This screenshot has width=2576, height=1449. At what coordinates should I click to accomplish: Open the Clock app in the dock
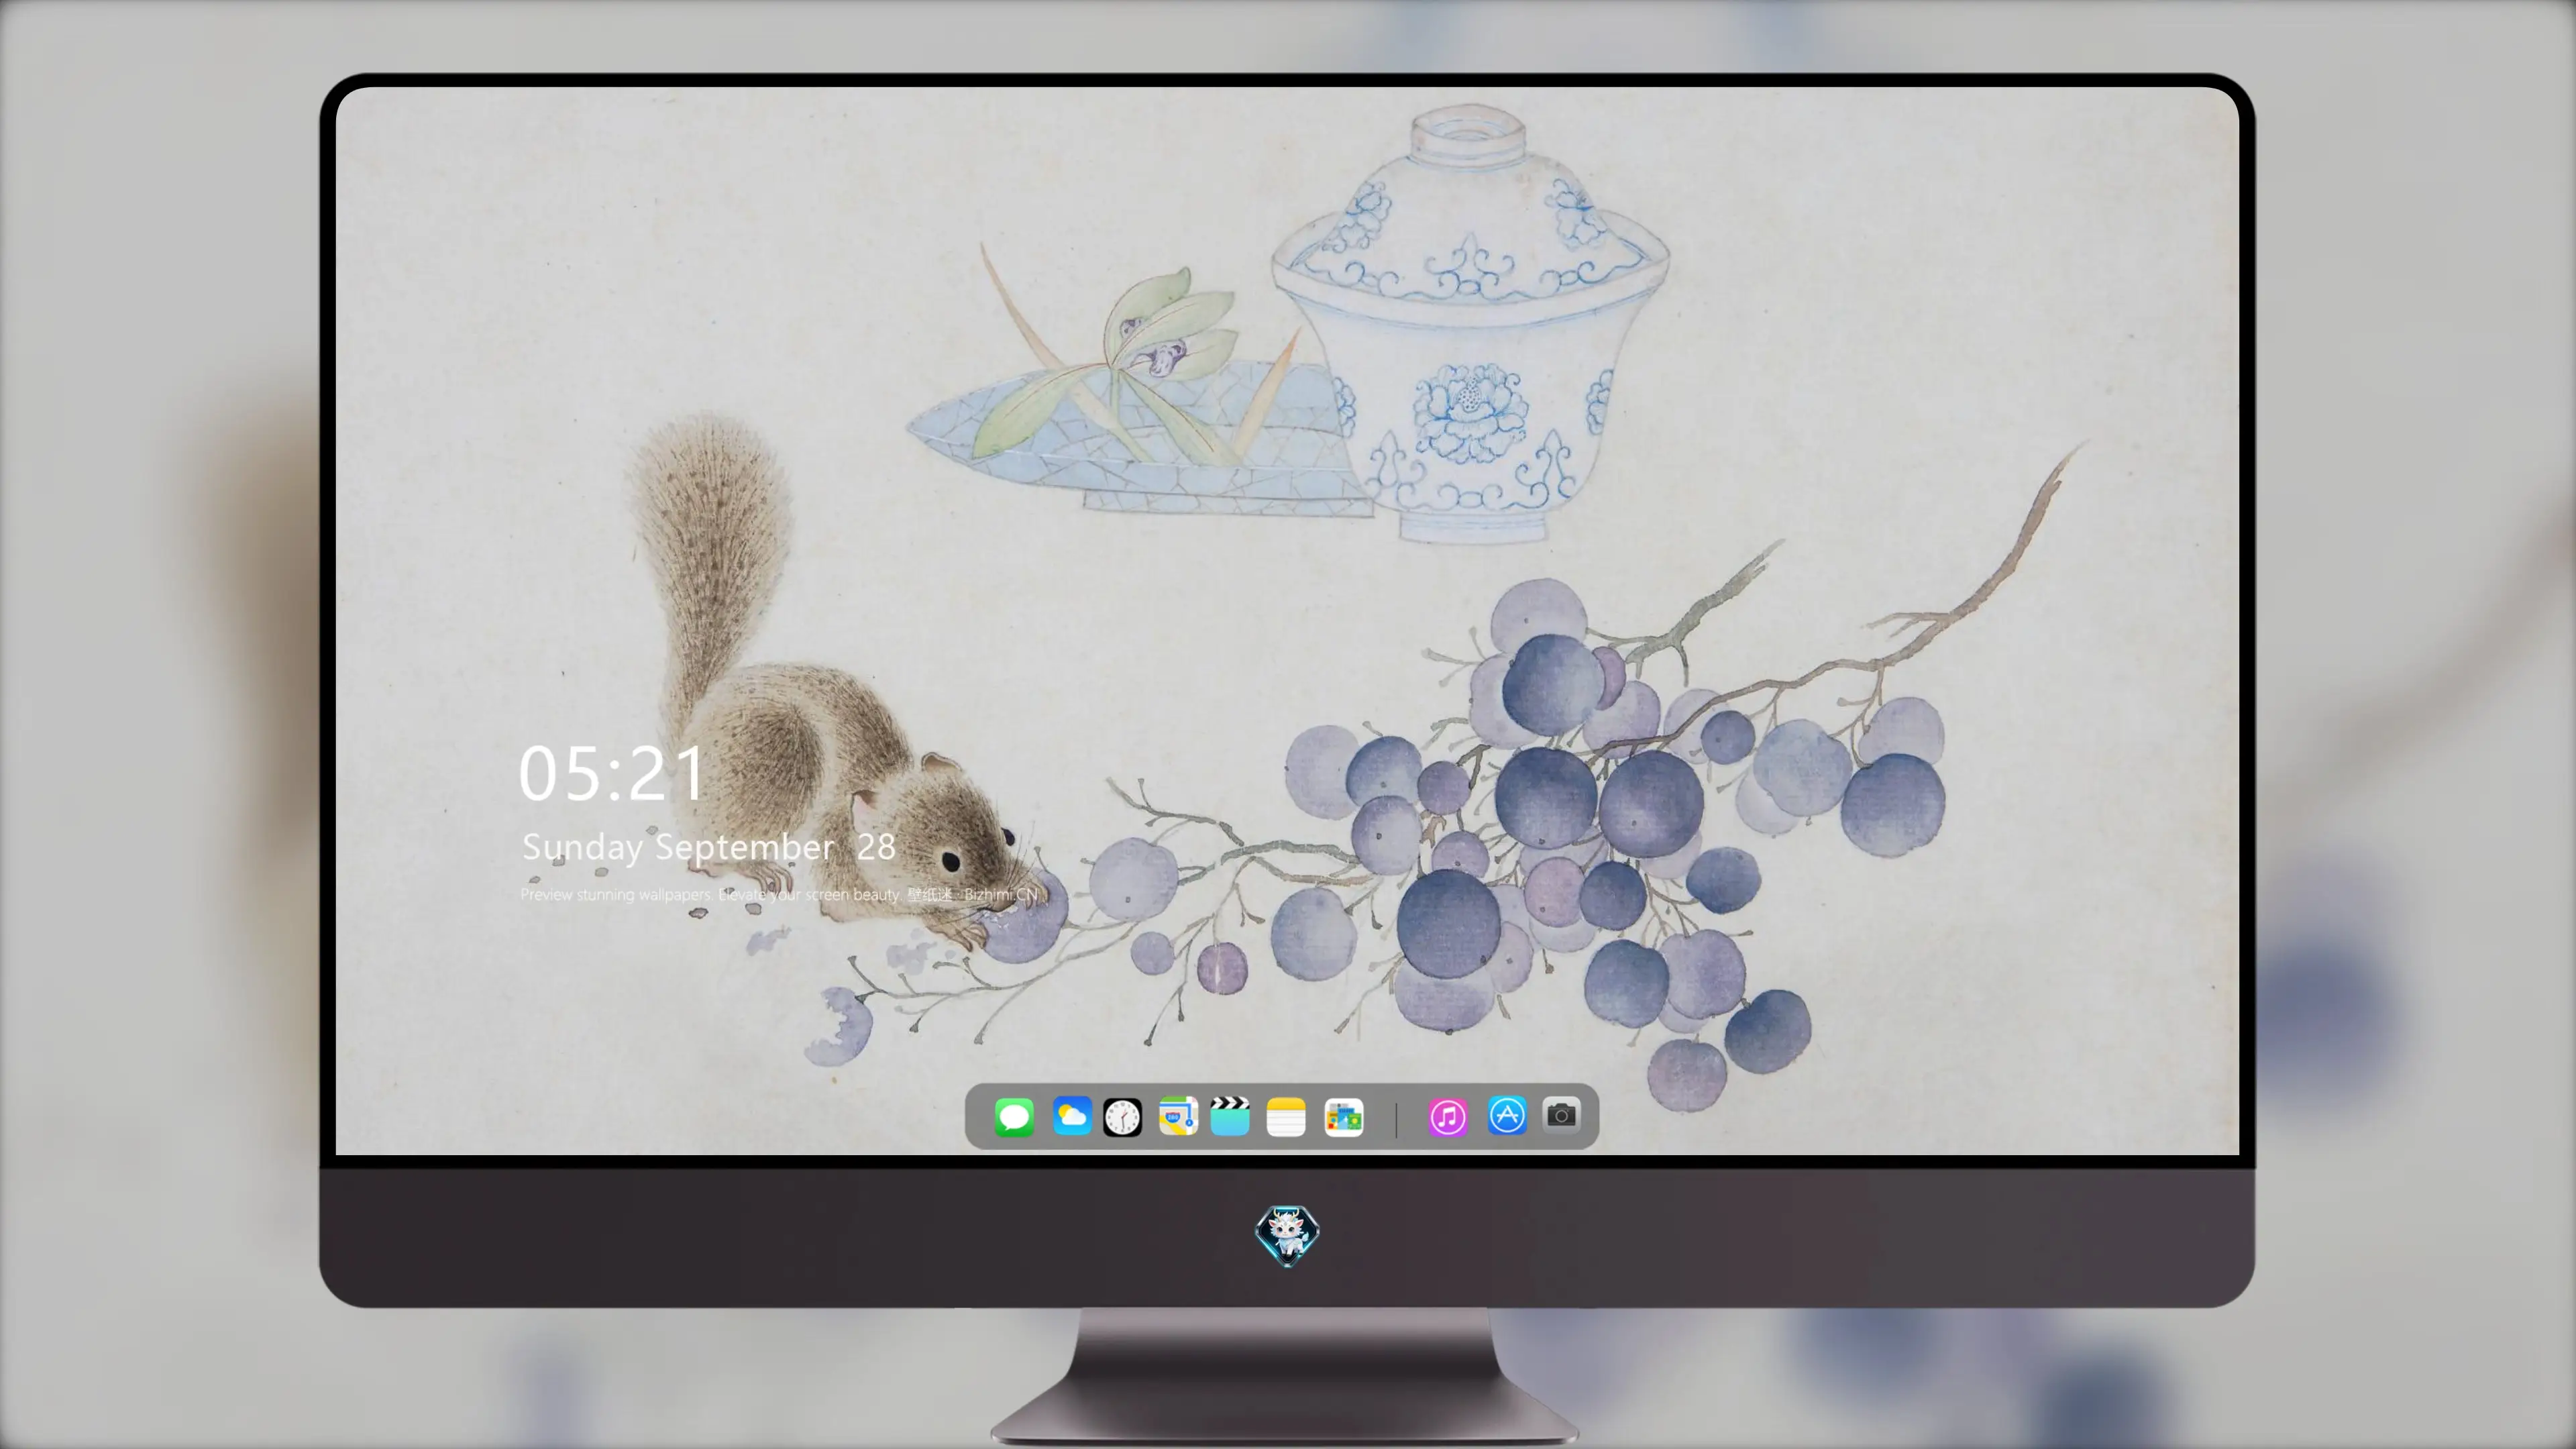click(x=1122, y=1117)
